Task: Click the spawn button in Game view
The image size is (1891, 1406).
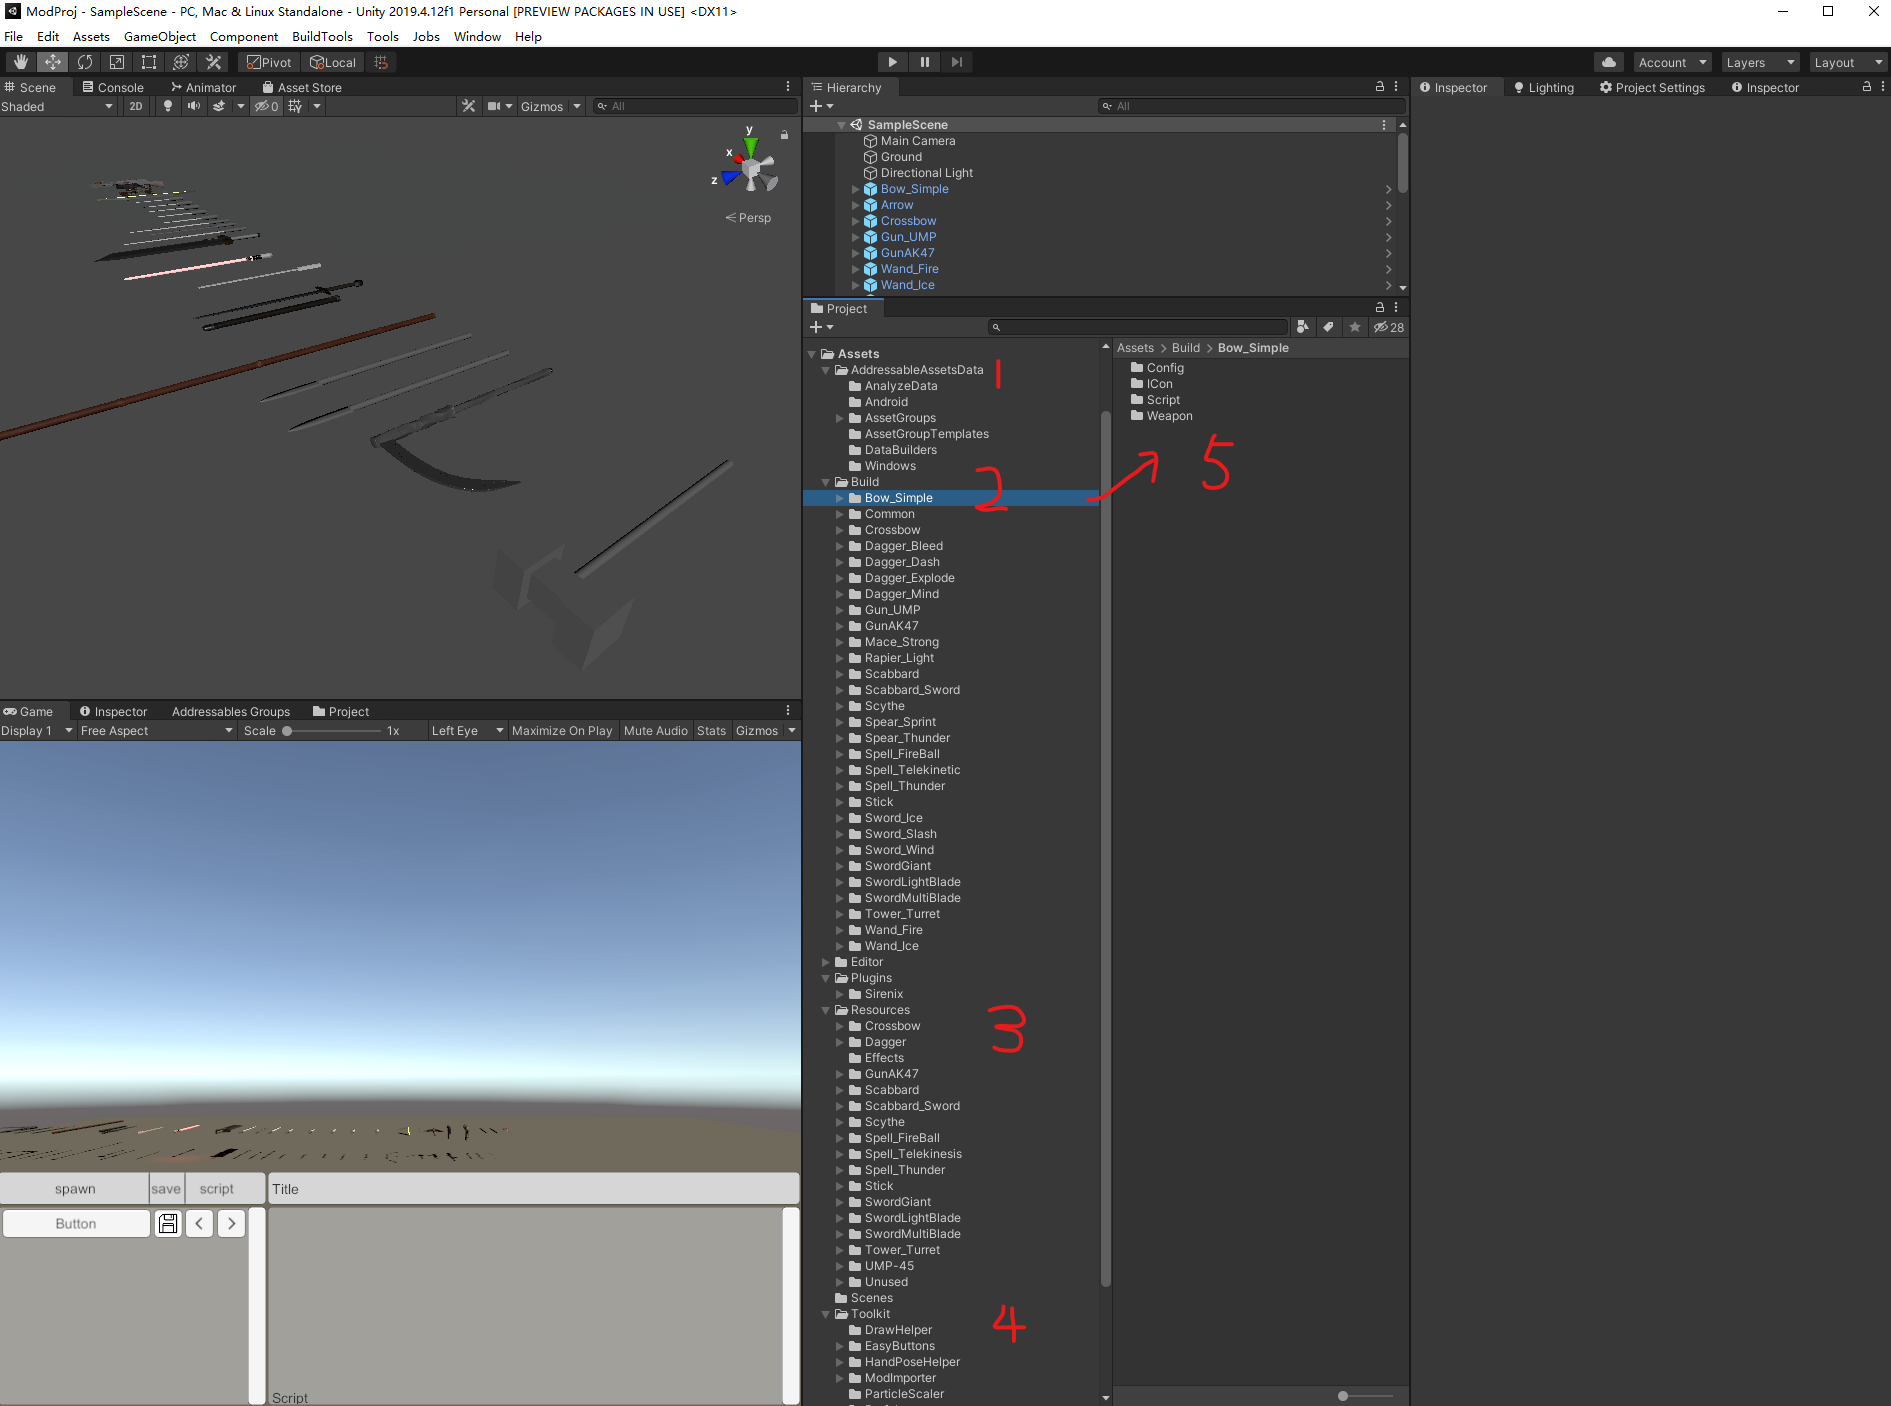Action: point(75,1188)
